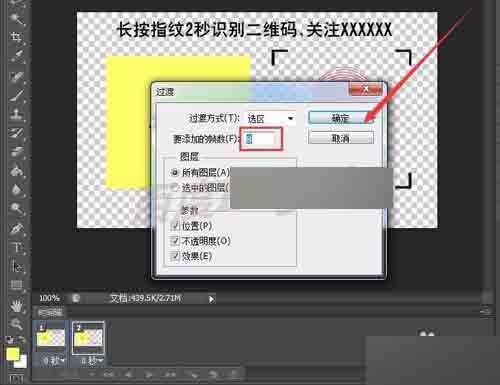
Task: Play the frame animation
Action: click(149, 375)
